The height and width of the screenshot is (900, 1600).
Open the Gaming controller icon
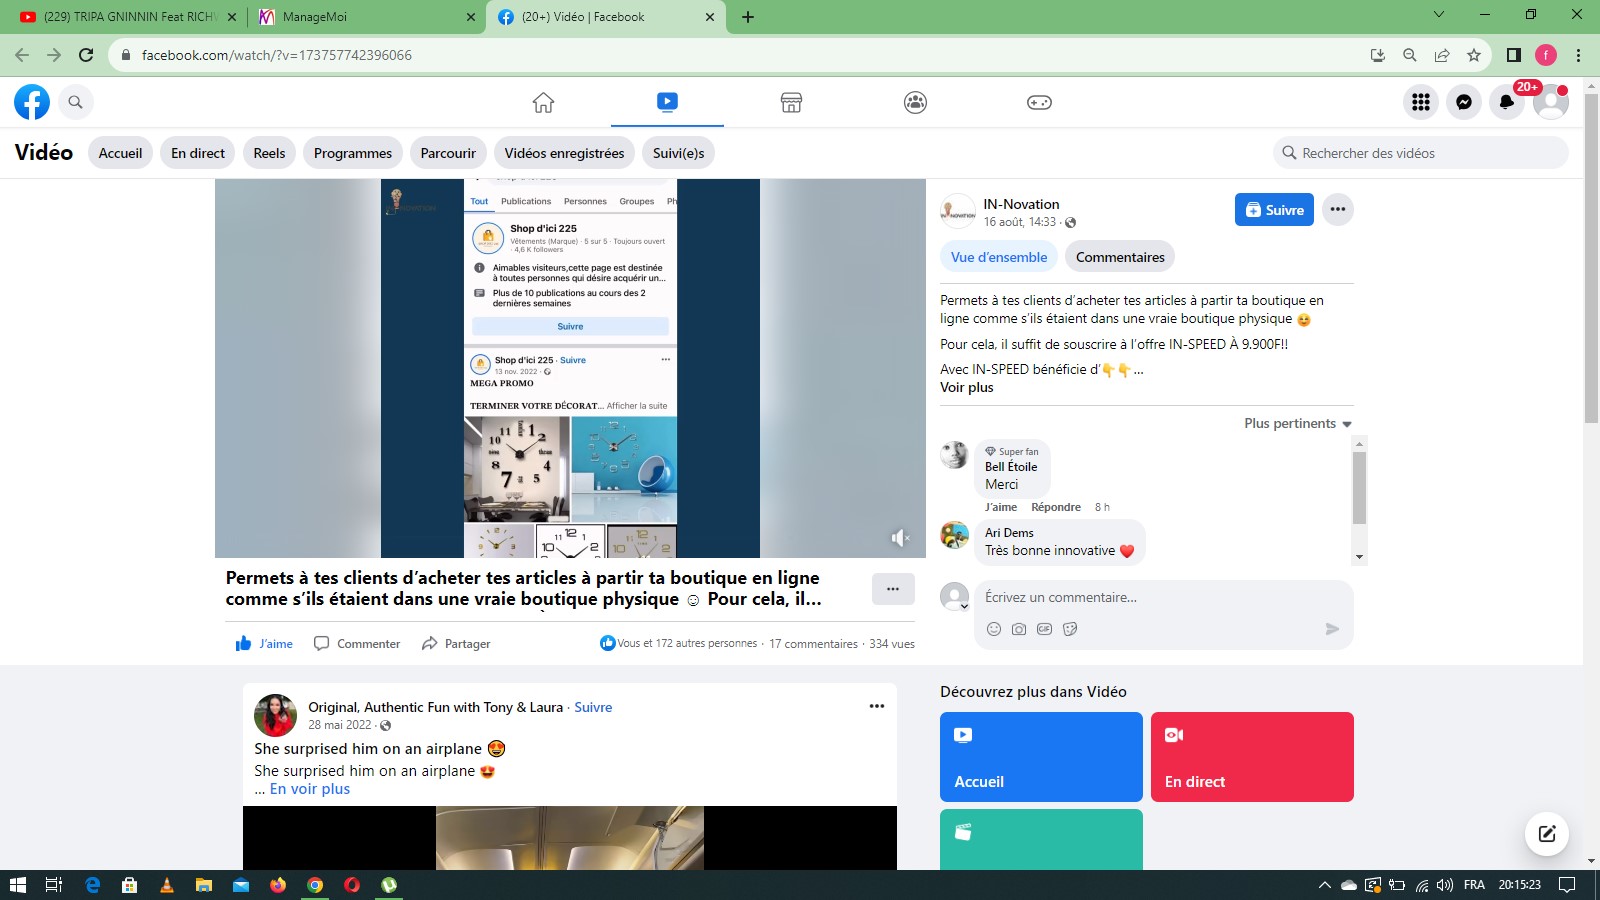(1039, 102)
